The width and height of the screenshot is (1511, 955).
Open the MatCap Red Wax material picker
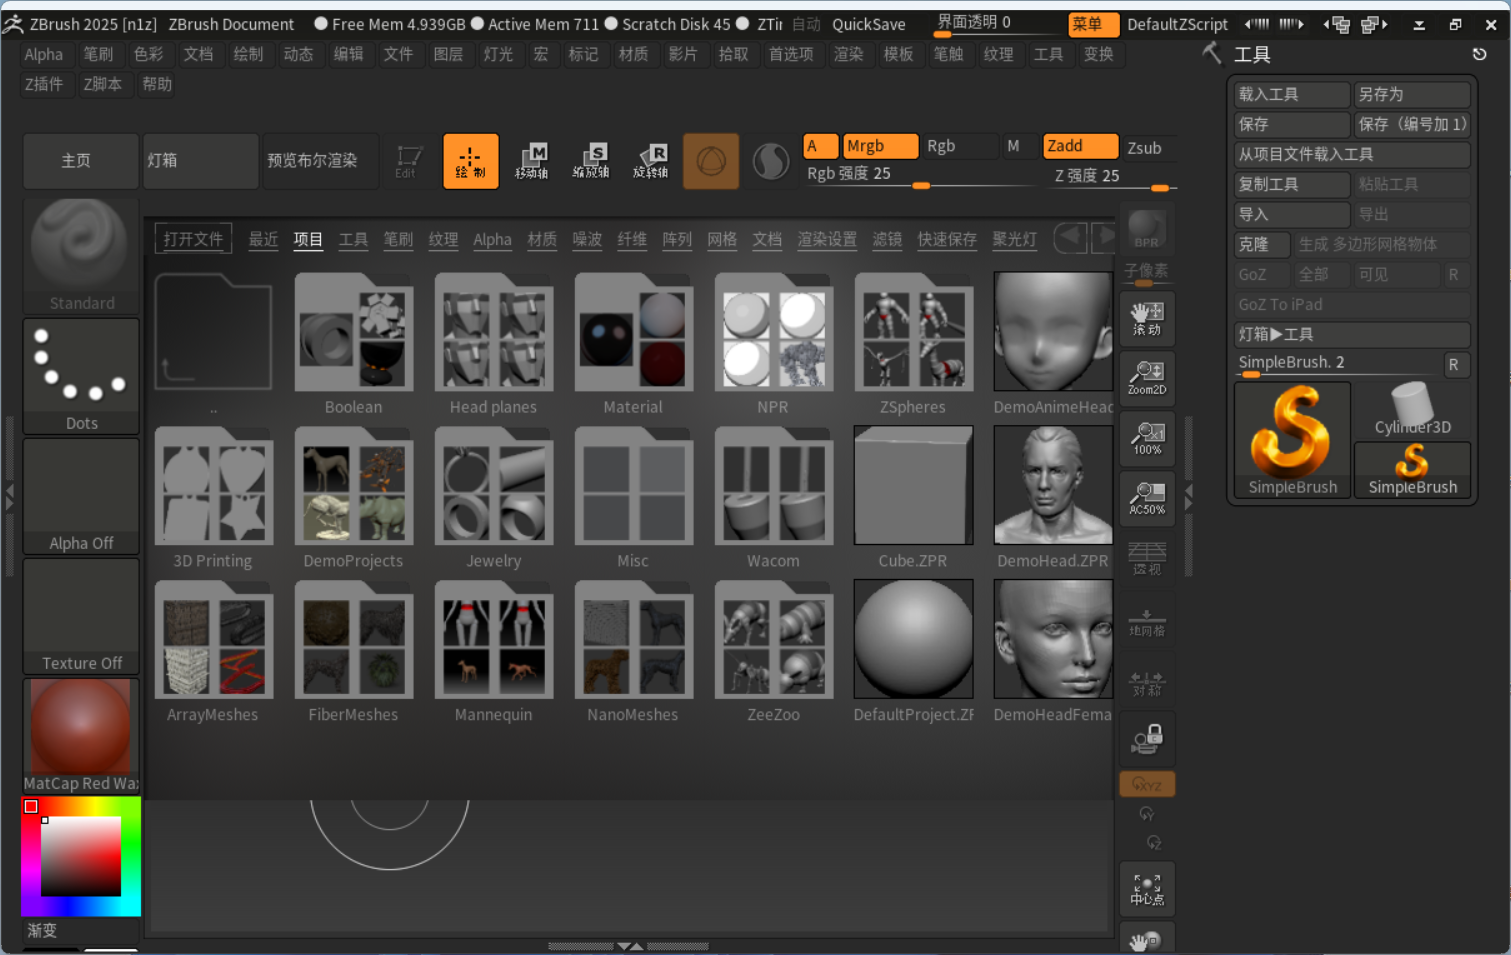click(81, 736)
